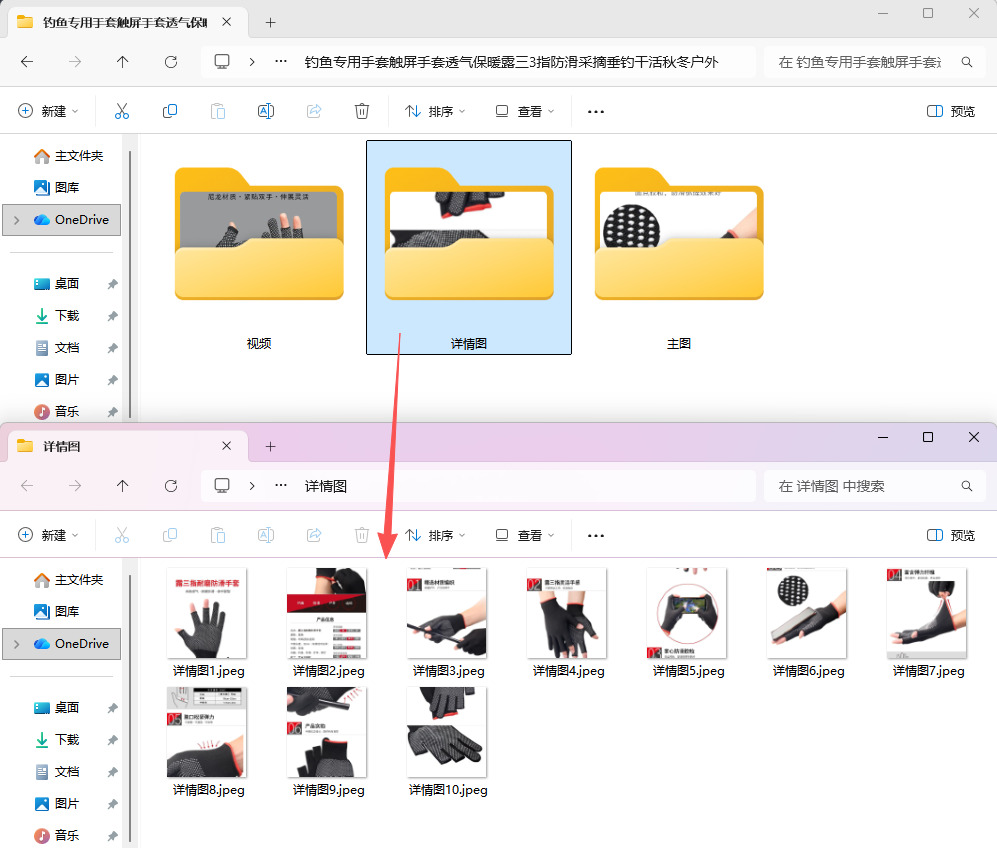Click the Copy icon in the 钓鱼专用手套 window toolbar
Screen dimensions: 997x848
coord(170,111)
